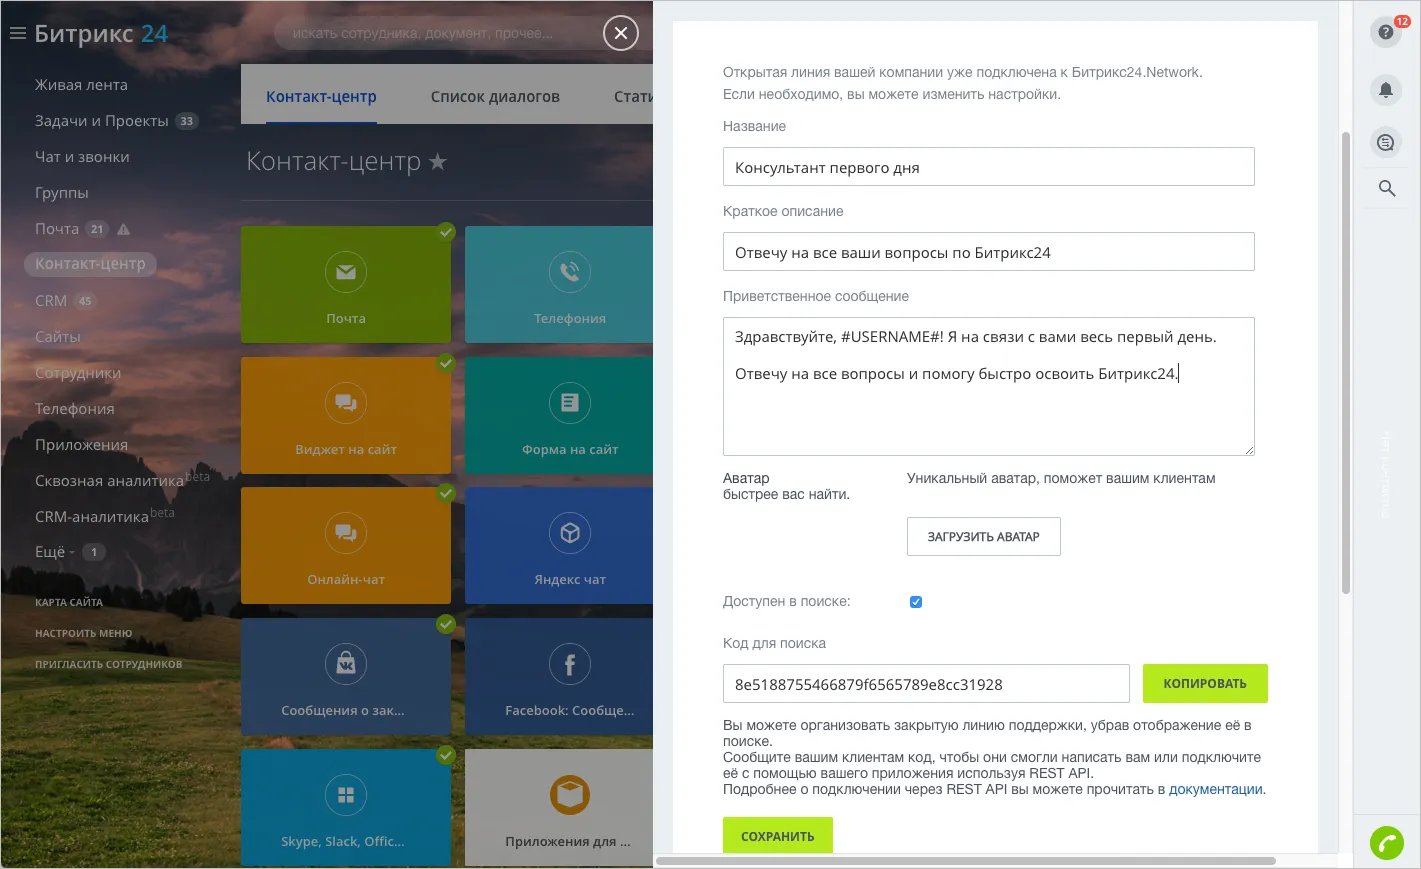Open Живая лента in sidebar

tap(81, 85)
